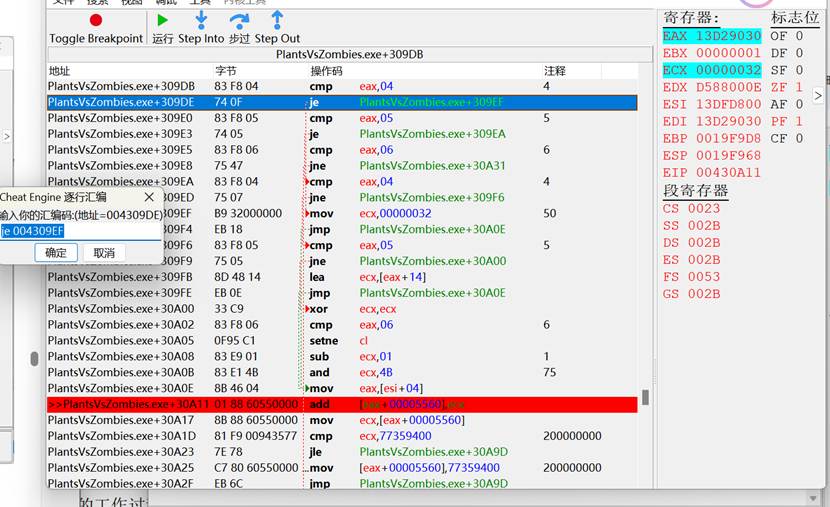Select the cmp eax,04 row at +309DB
Image resolution: width=830 pixels, height=507 pixels.
tap(342, 86)
